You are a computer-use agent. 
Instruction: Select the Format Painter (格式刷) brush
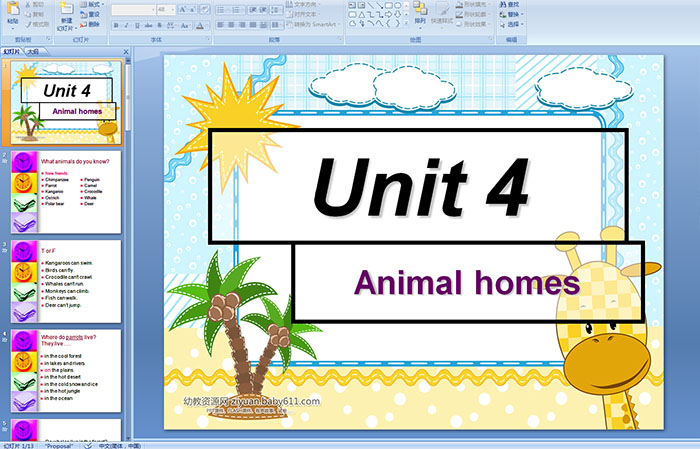(37, 24)
